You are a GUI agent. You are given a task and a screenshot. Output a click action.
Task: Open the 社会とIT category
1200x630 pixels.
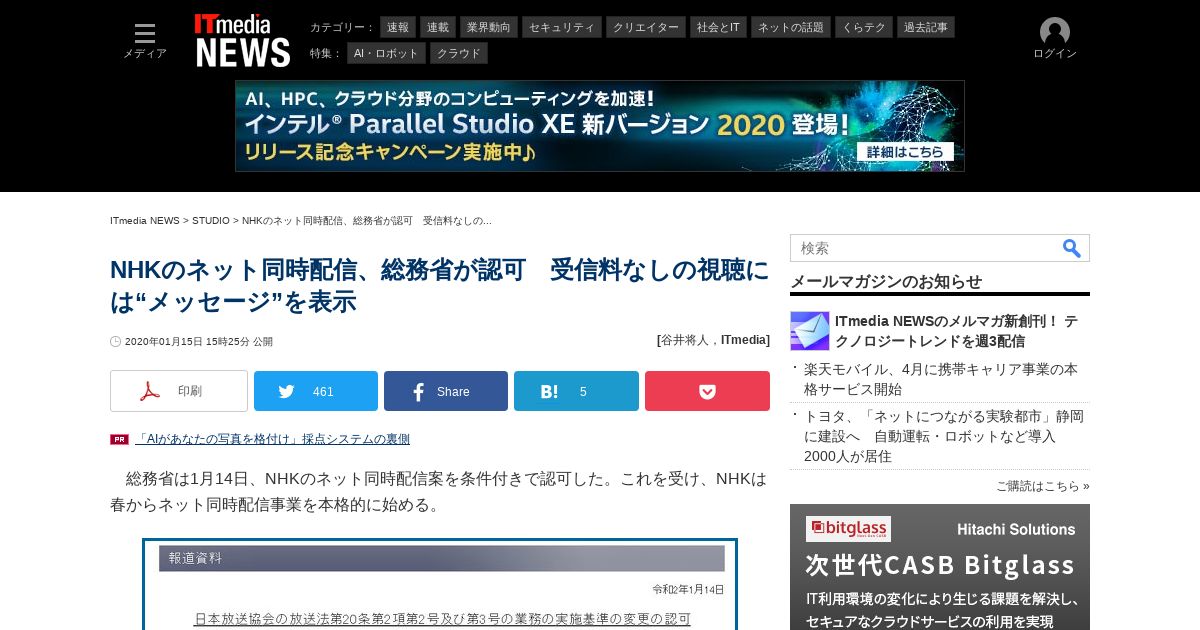pos(718,27)
